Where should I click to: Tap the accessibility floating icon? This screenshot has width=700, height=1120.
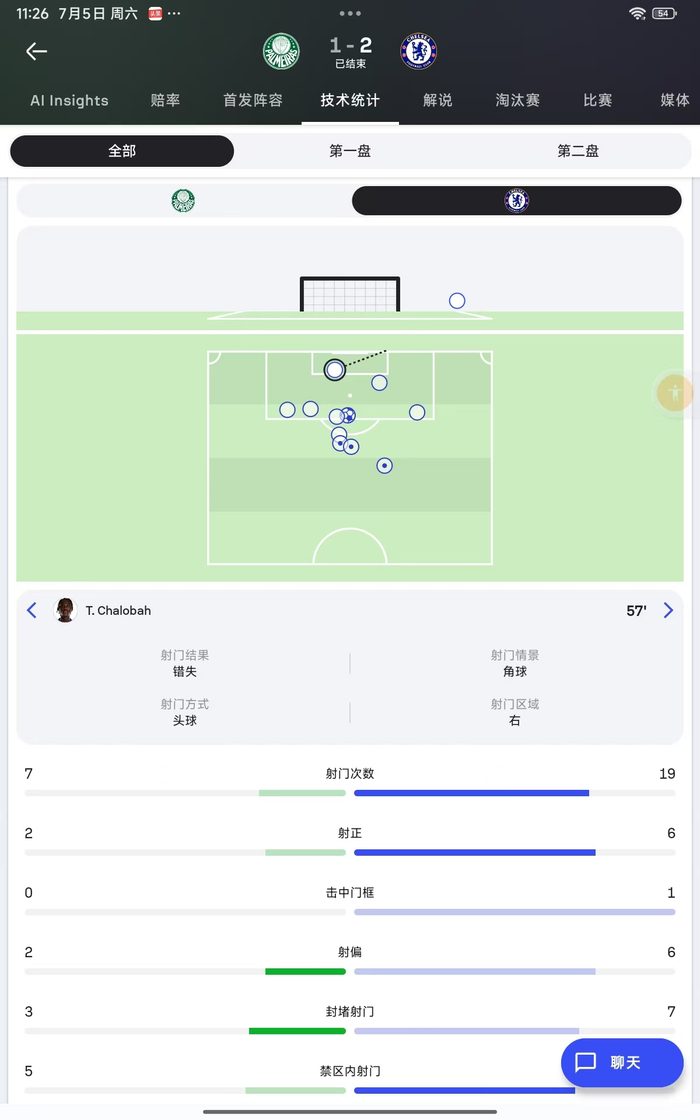676,392
